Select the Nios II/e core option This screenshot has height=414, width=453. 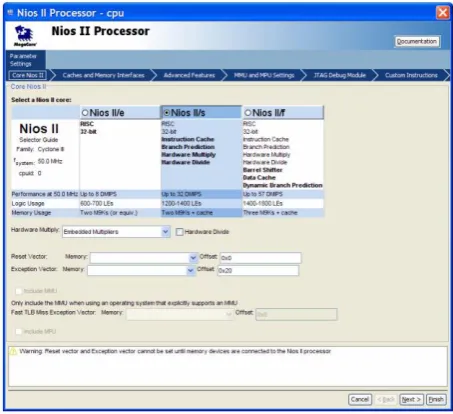[x=85, y=113]
